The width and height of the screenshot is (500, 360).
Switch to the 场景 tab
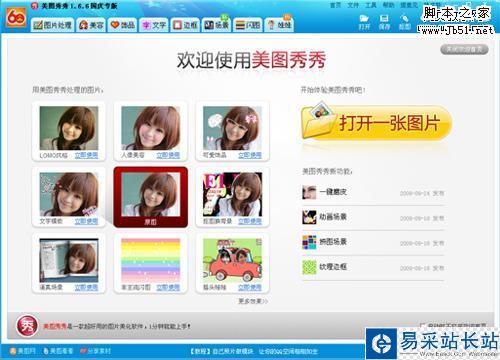tap(216, 25)
